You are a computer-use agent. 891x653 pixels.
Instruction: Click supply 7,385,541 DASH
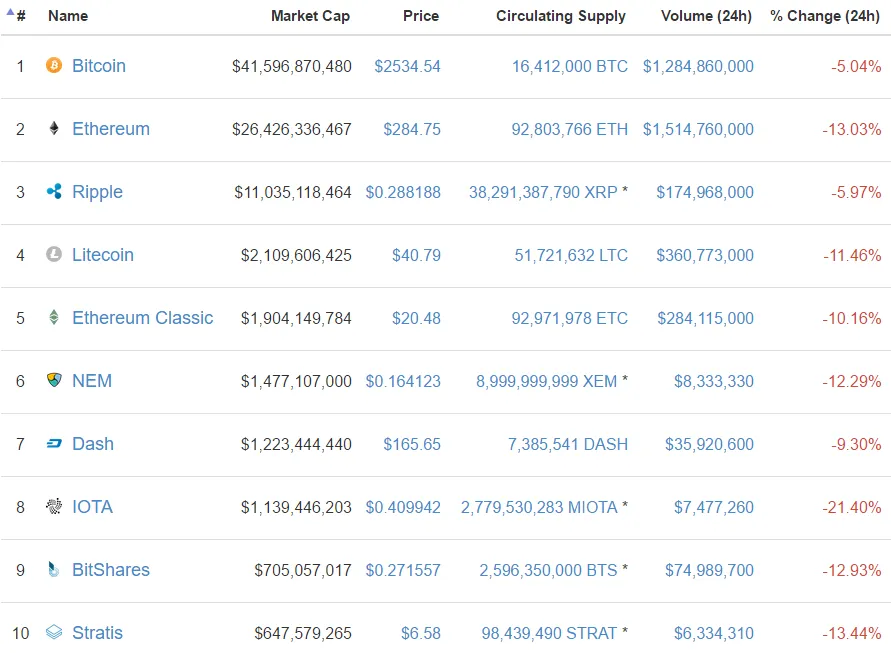coord(568,444)
